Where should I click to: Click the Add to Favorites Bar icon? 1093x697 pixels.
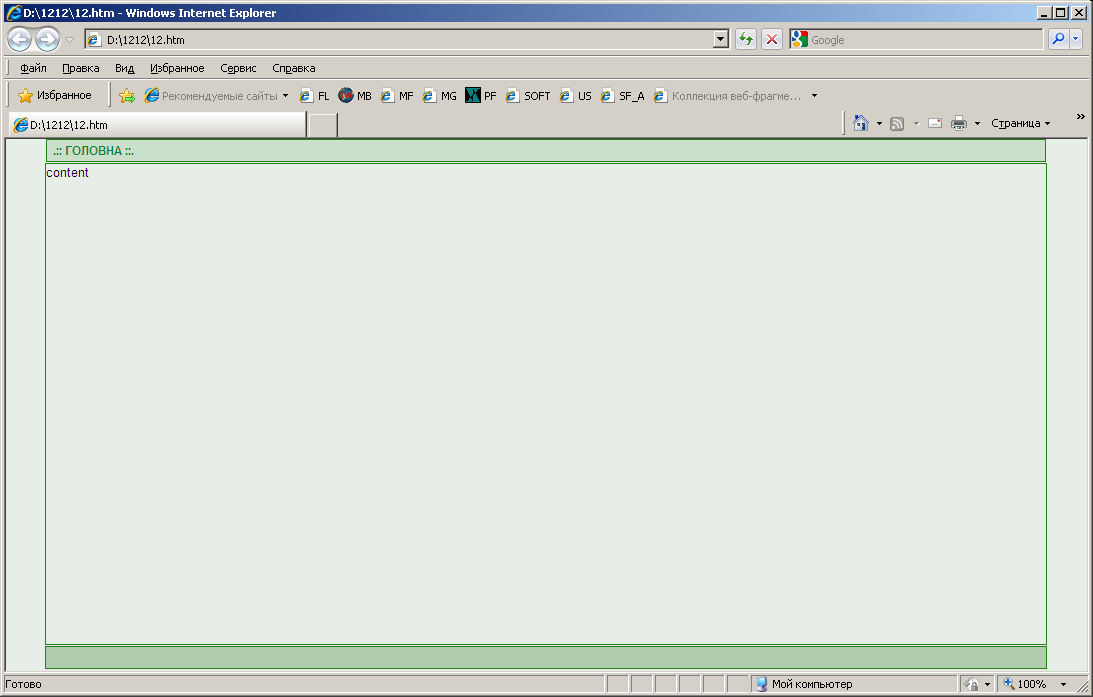pyautogui.click(x=127, y=96)
